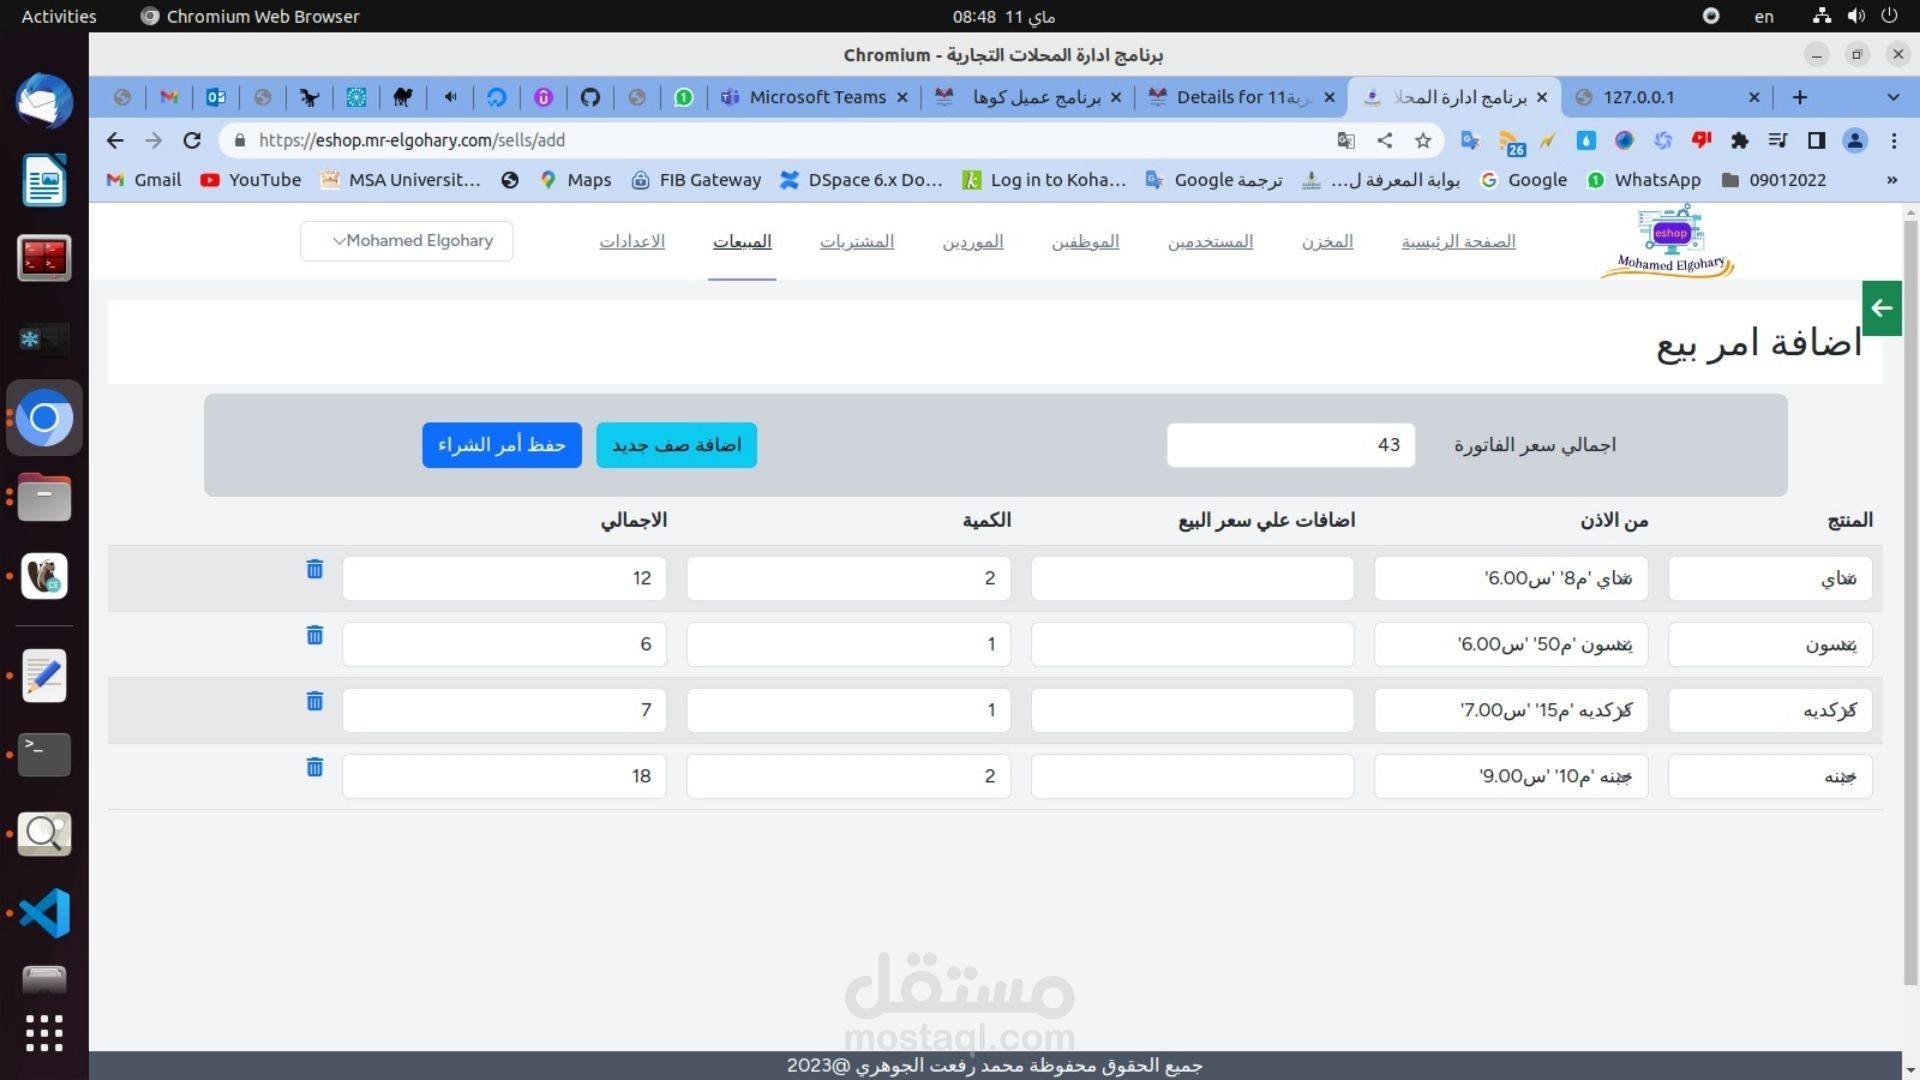Screen dimensions: 1920x1080
Task: Open the المشتريات navigation menu item
Action: pyautogui.click(x=856, y=241)
